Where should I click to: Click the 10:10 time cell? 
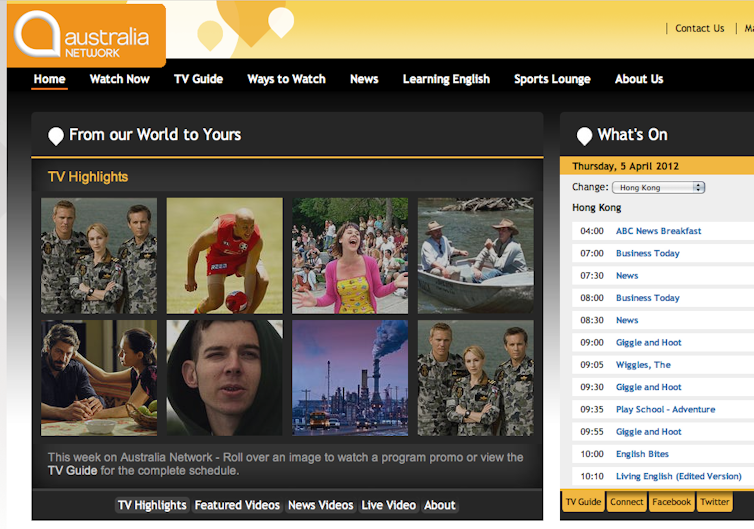pyautogui.click(x=591, y=476)
